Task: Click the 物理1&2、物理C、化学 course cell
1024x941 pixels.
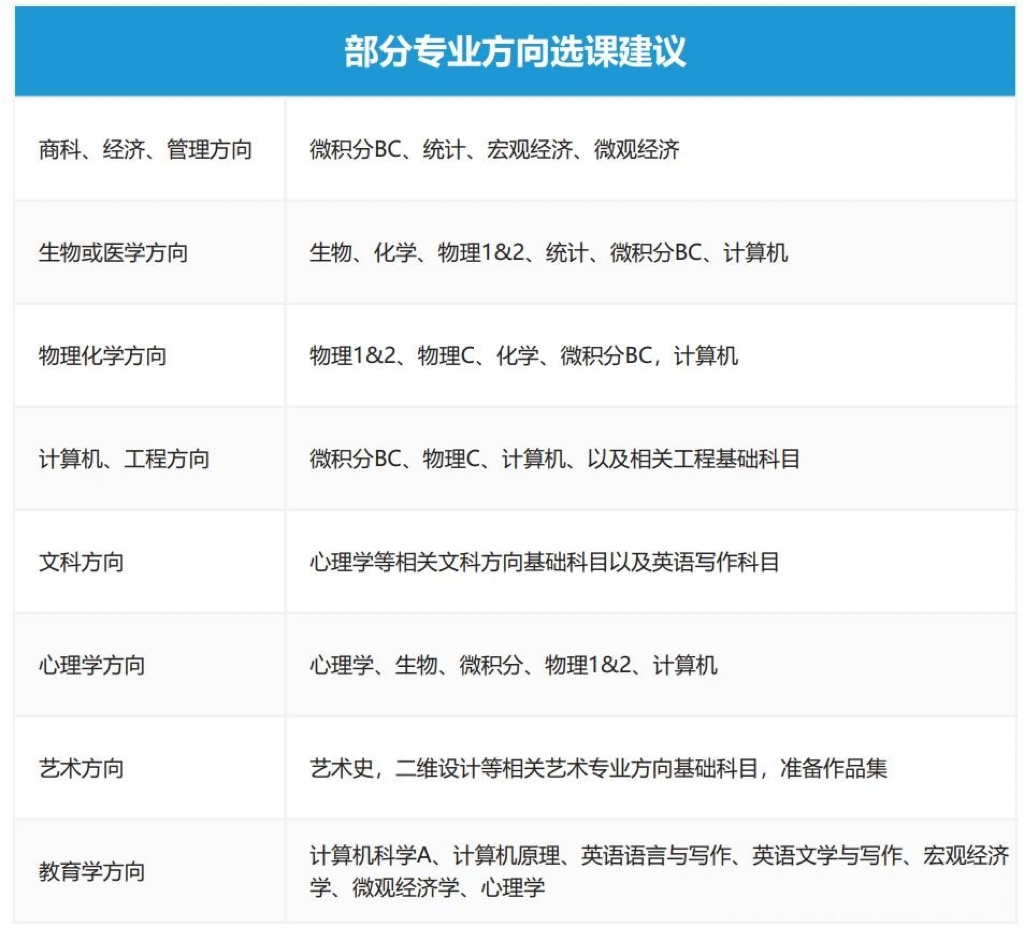Action: click(x=650, y=356)
